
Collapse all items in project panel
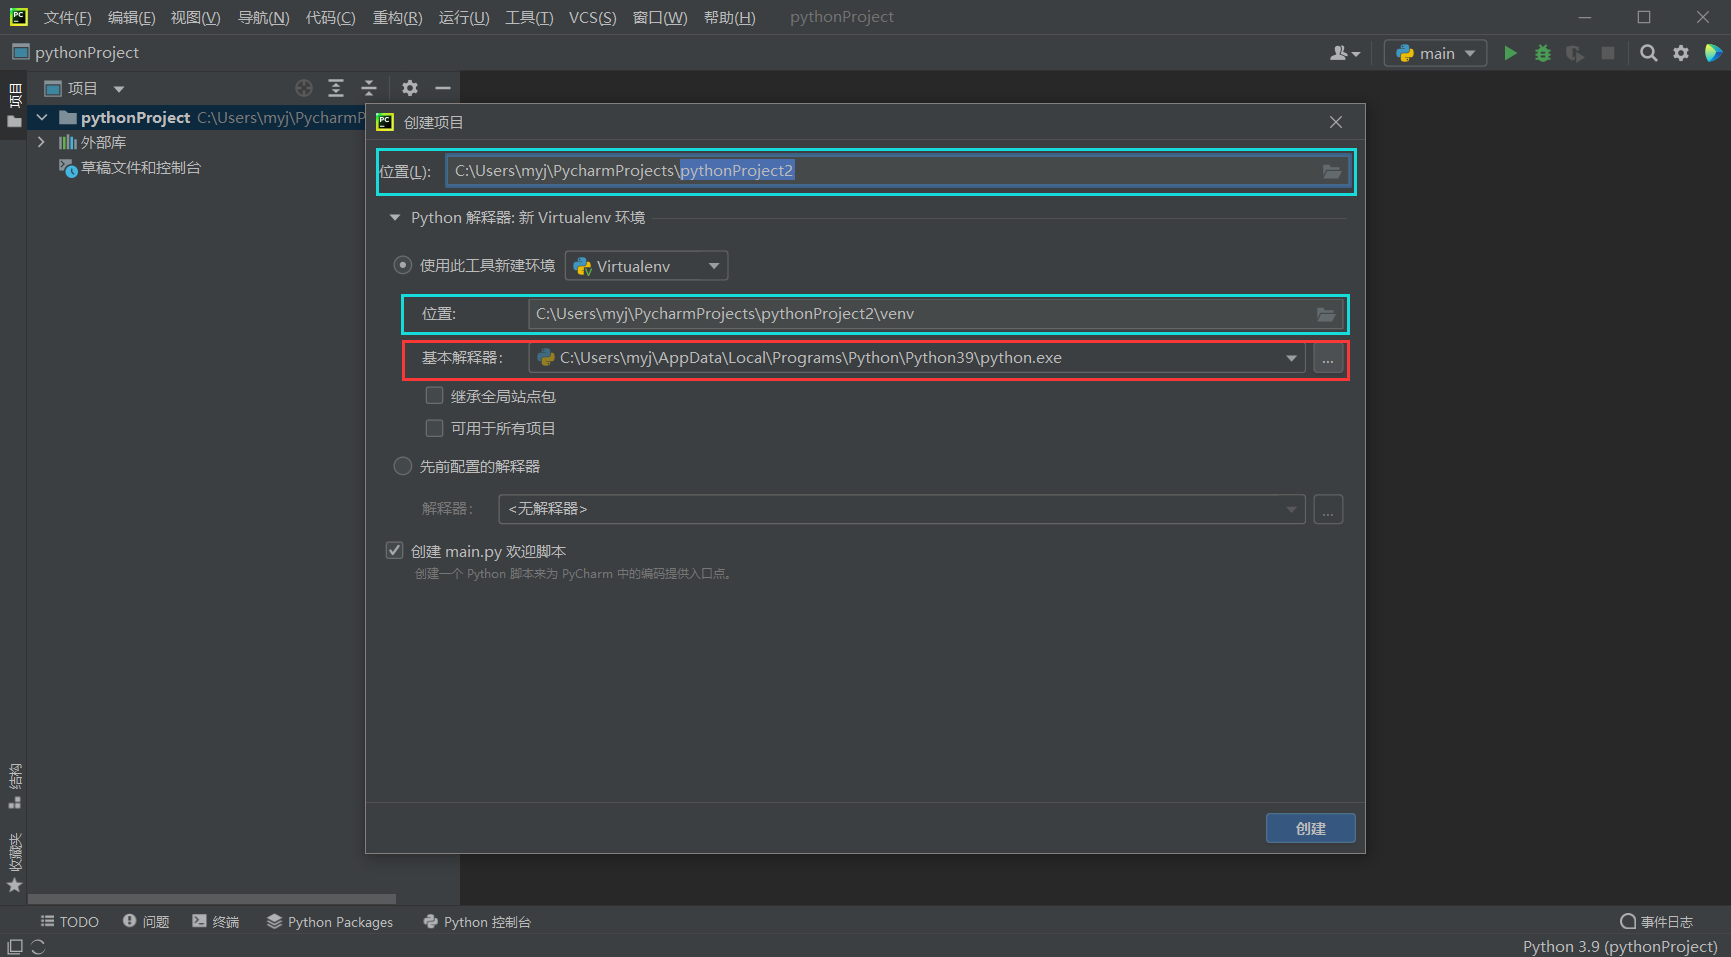click(369, 88)
